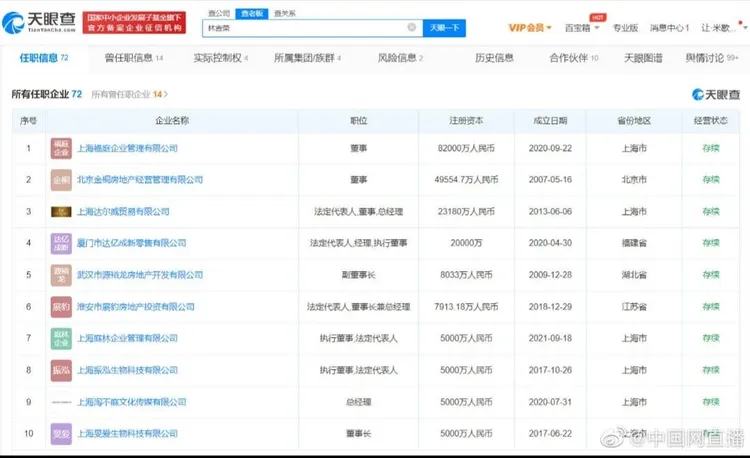
Task: Open the 所属集团/族群 tab
Action: point(307,58)
